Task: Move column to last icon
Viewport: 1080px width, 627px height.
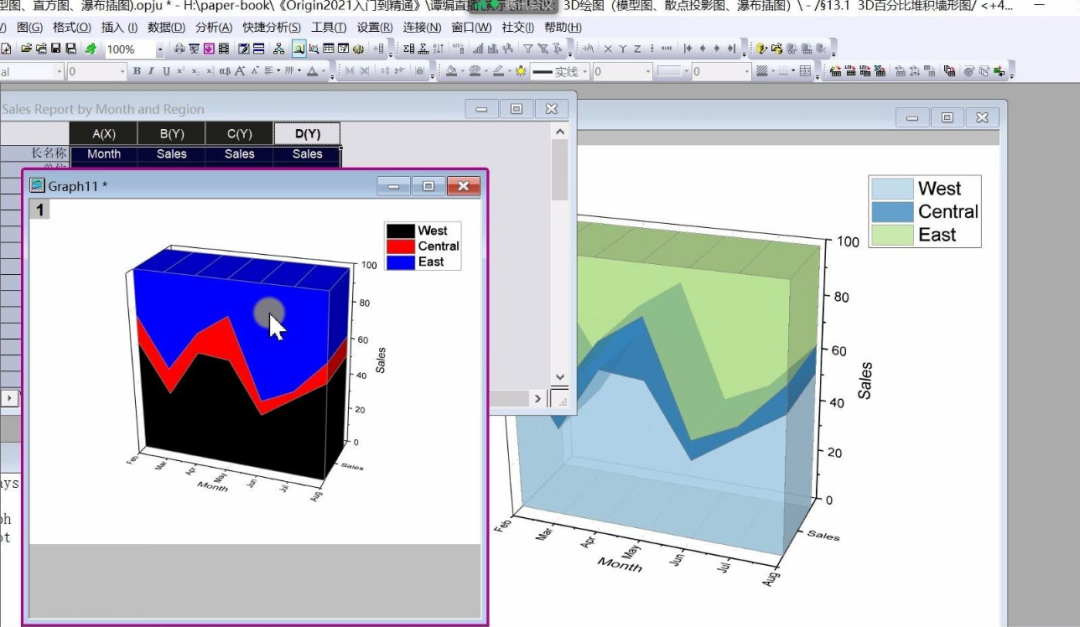Action: [731, 49]
